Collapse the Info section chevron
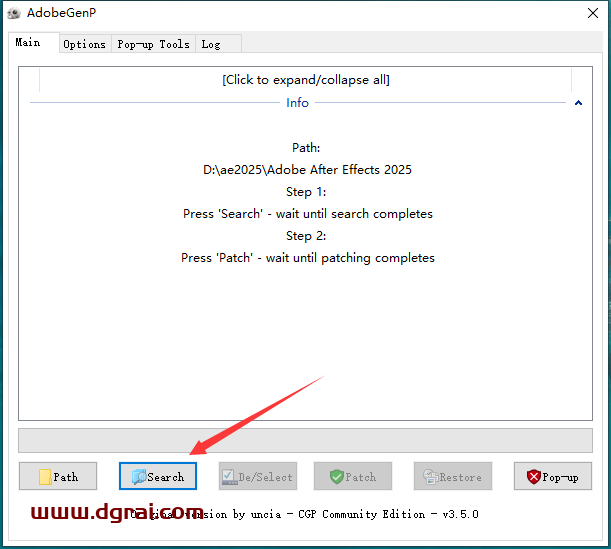 578,103
